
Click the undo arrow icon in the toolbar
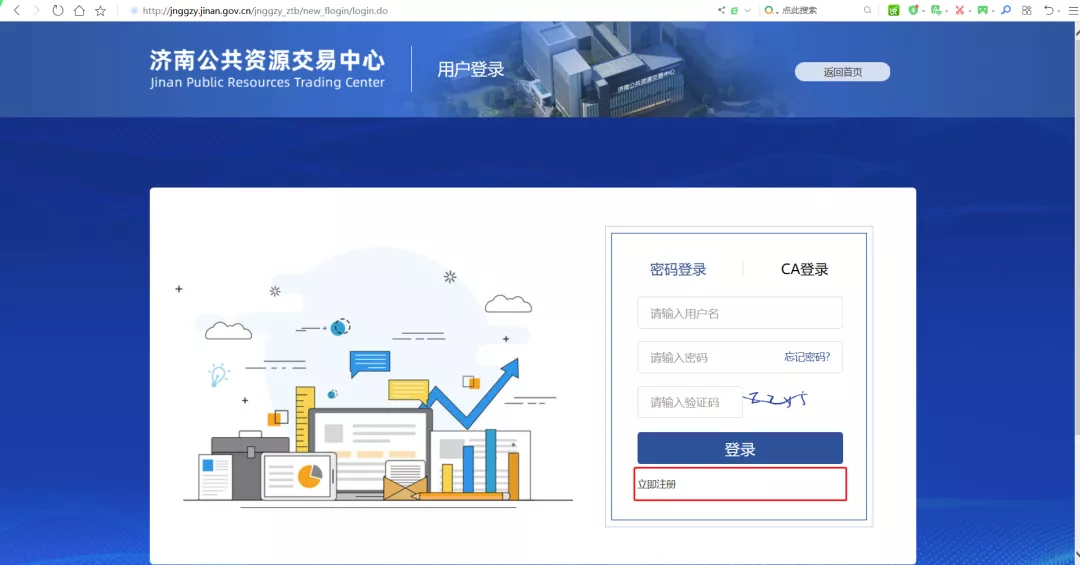(1048, 10)
